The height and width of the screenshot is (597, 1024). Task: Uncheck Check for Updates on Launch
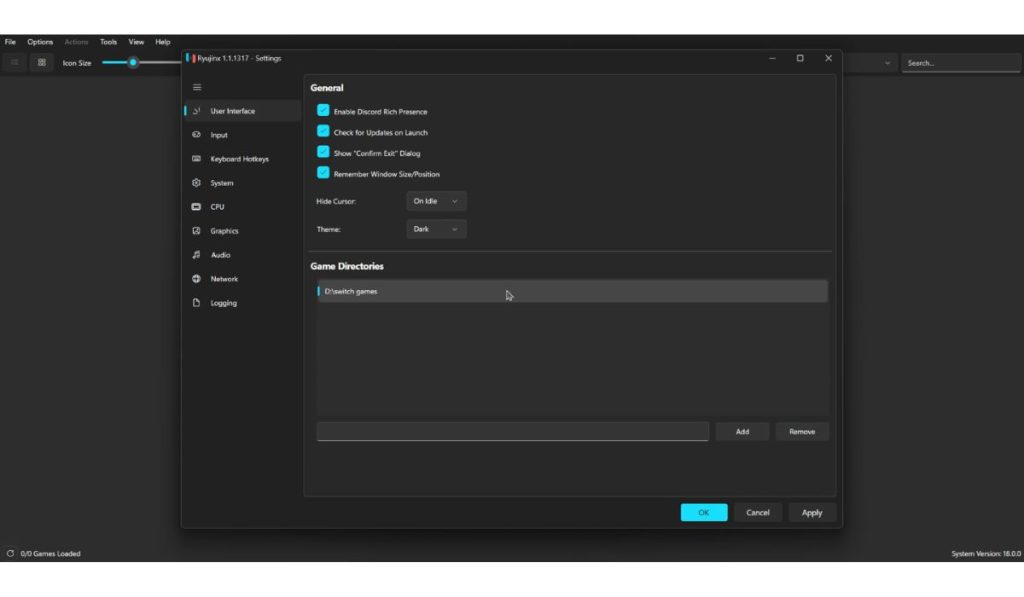tap(323, 131)
